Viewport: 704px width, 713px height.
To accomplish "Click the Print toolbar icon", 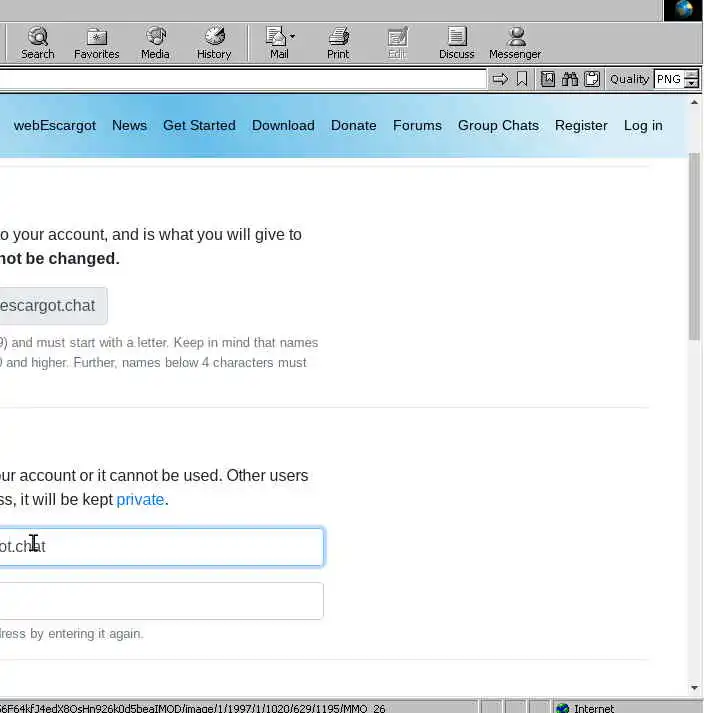I will pos(338,43).
